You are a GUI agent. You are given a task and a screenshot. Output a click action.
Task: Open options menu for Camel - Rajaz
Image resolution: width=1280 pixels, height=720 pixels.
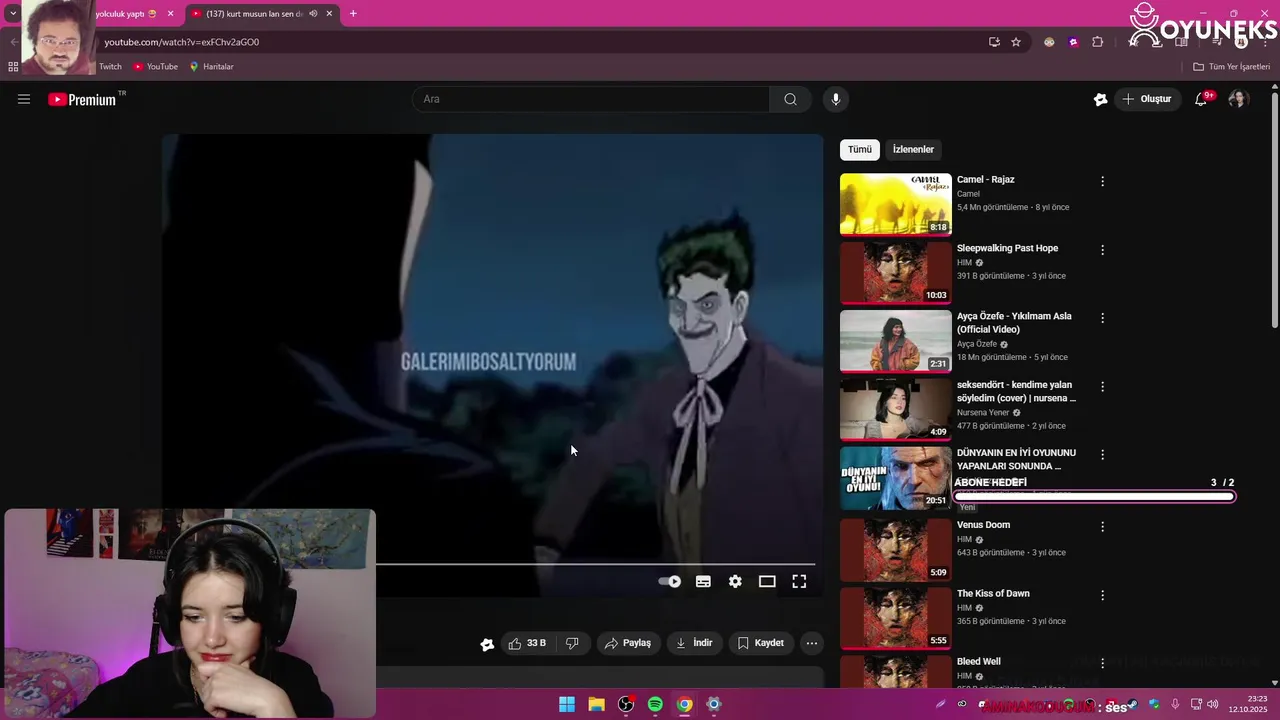(1102, 181)
